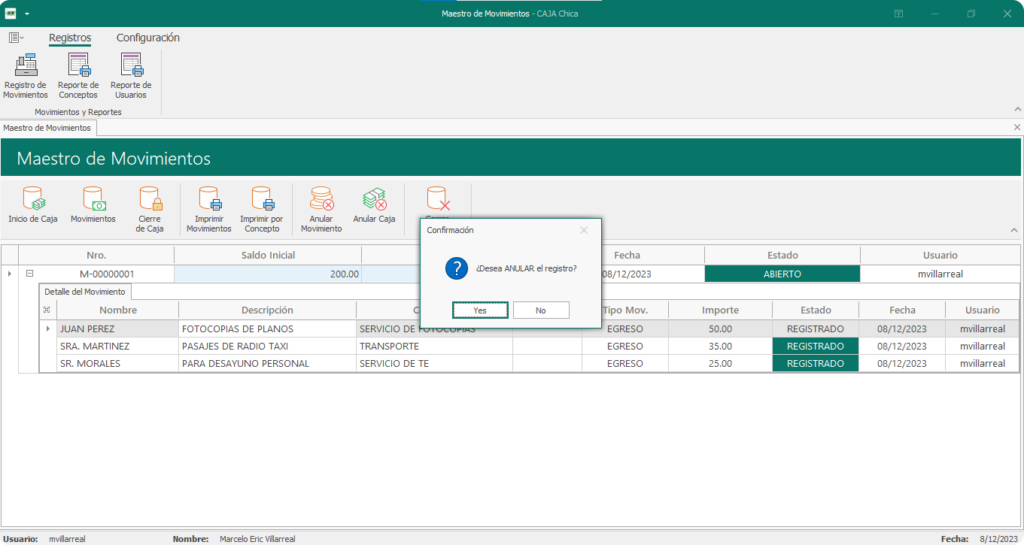The width and height of the screenshot is (1024, 545).
Task: Expand the JUAN PEREZ row indicator arrow
Action: [47, 328]
